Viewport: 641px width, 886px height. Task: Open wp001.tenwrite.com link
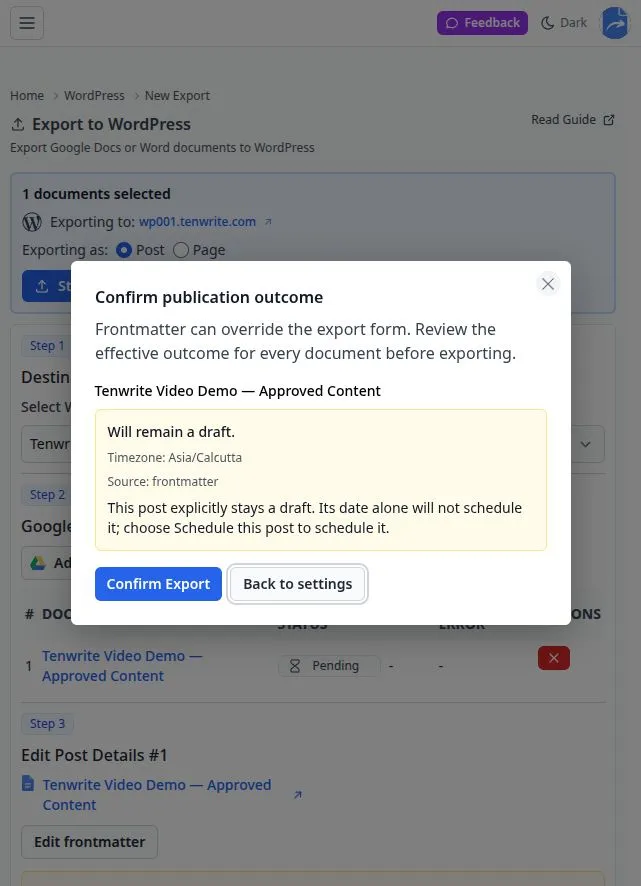197,222
